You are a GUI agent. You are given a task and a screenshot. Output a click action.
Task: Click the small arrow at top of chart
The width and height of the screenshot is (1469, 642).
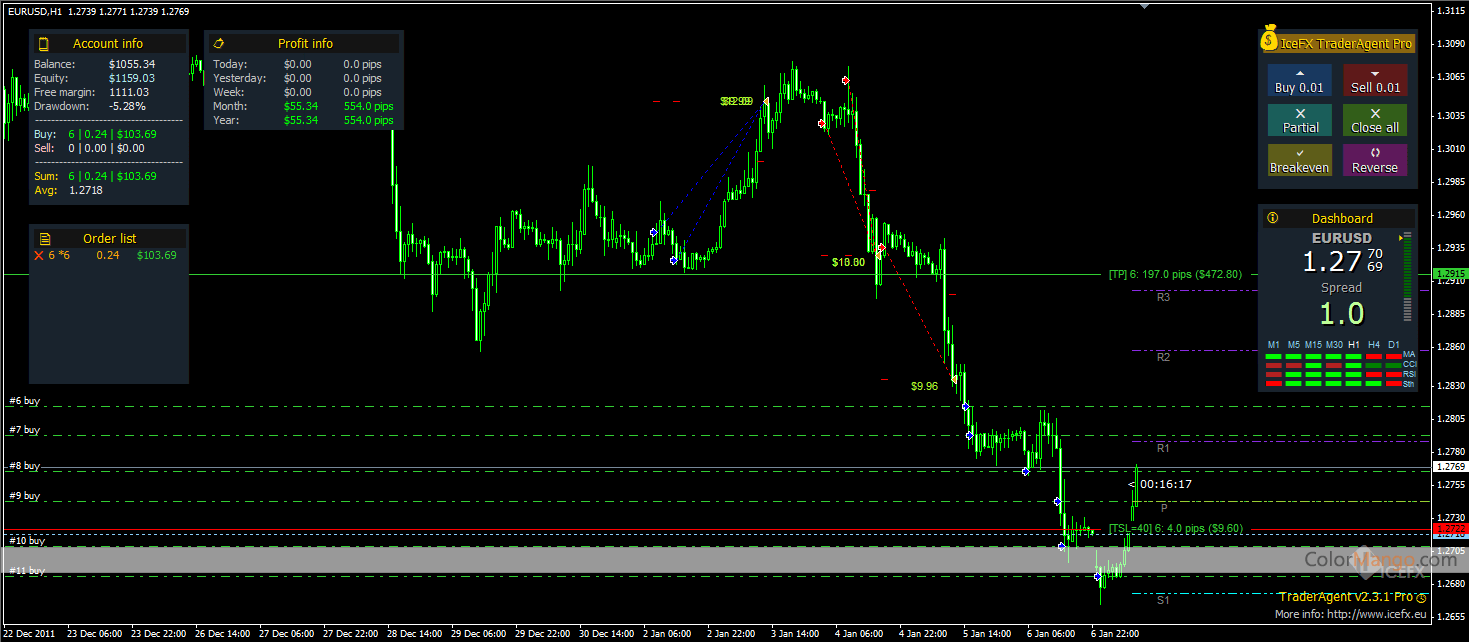pyautogui.click(x=1146, y=6)
